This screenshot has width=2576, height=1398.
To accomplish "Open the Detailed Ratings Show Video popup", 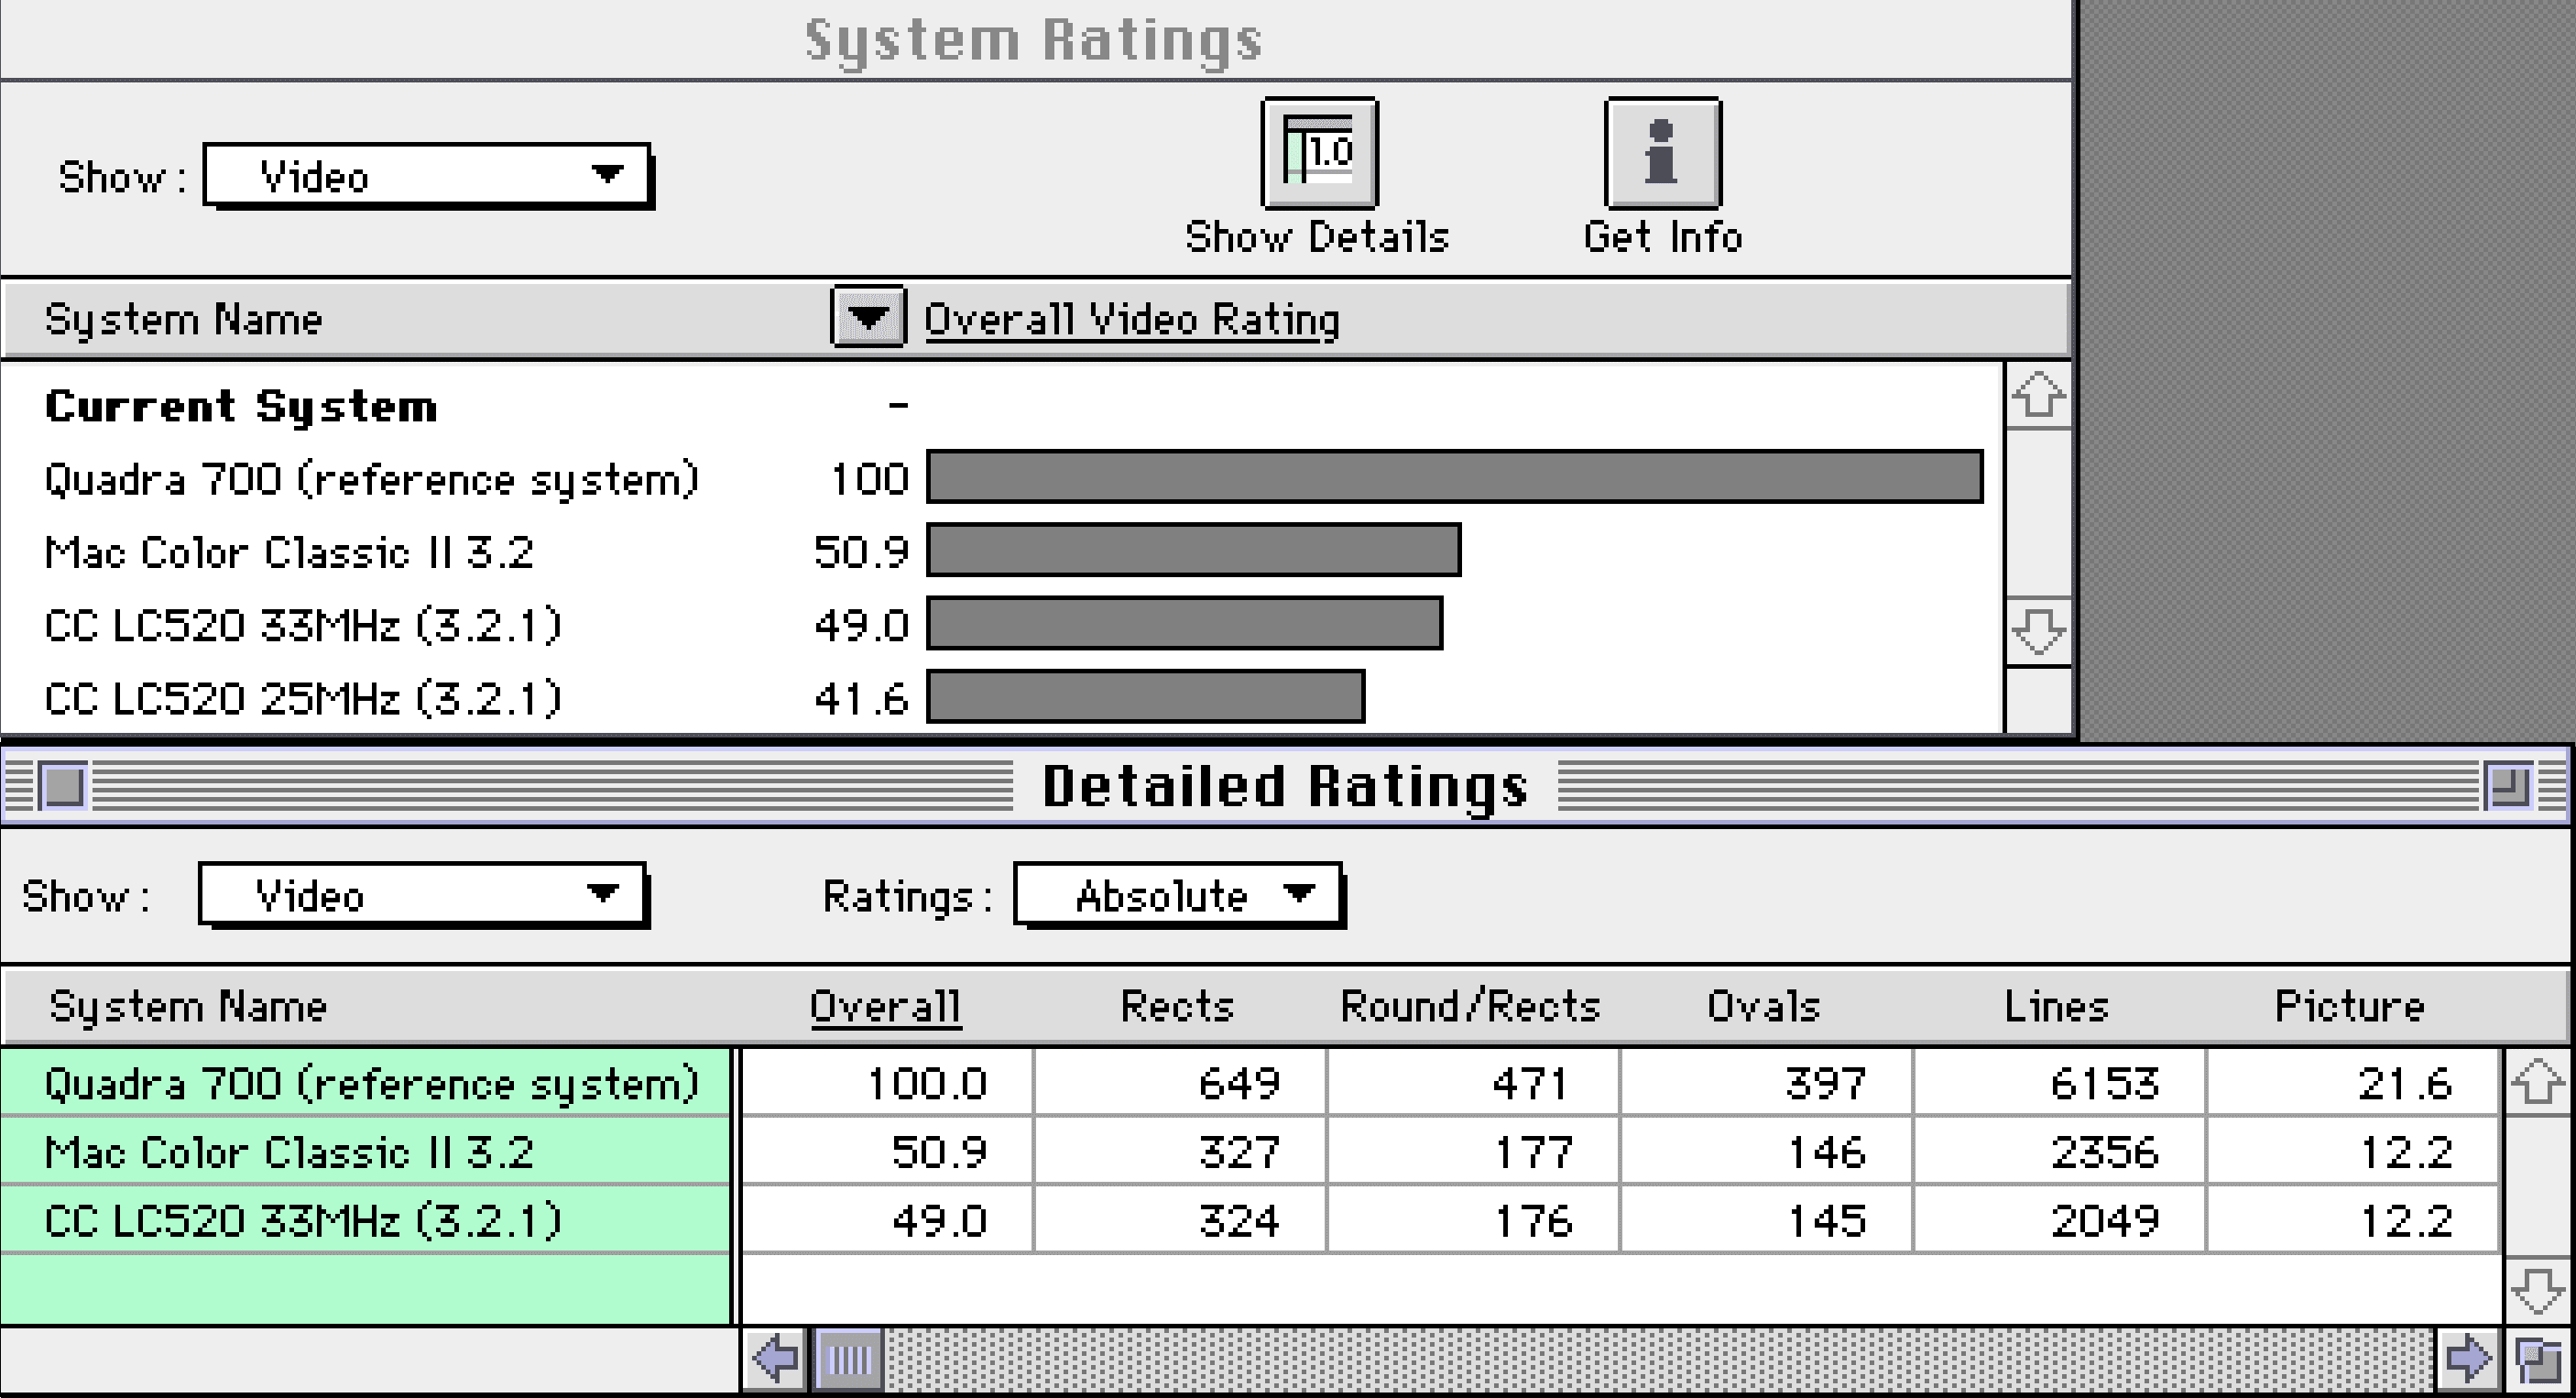I will (x=422, y=895).
